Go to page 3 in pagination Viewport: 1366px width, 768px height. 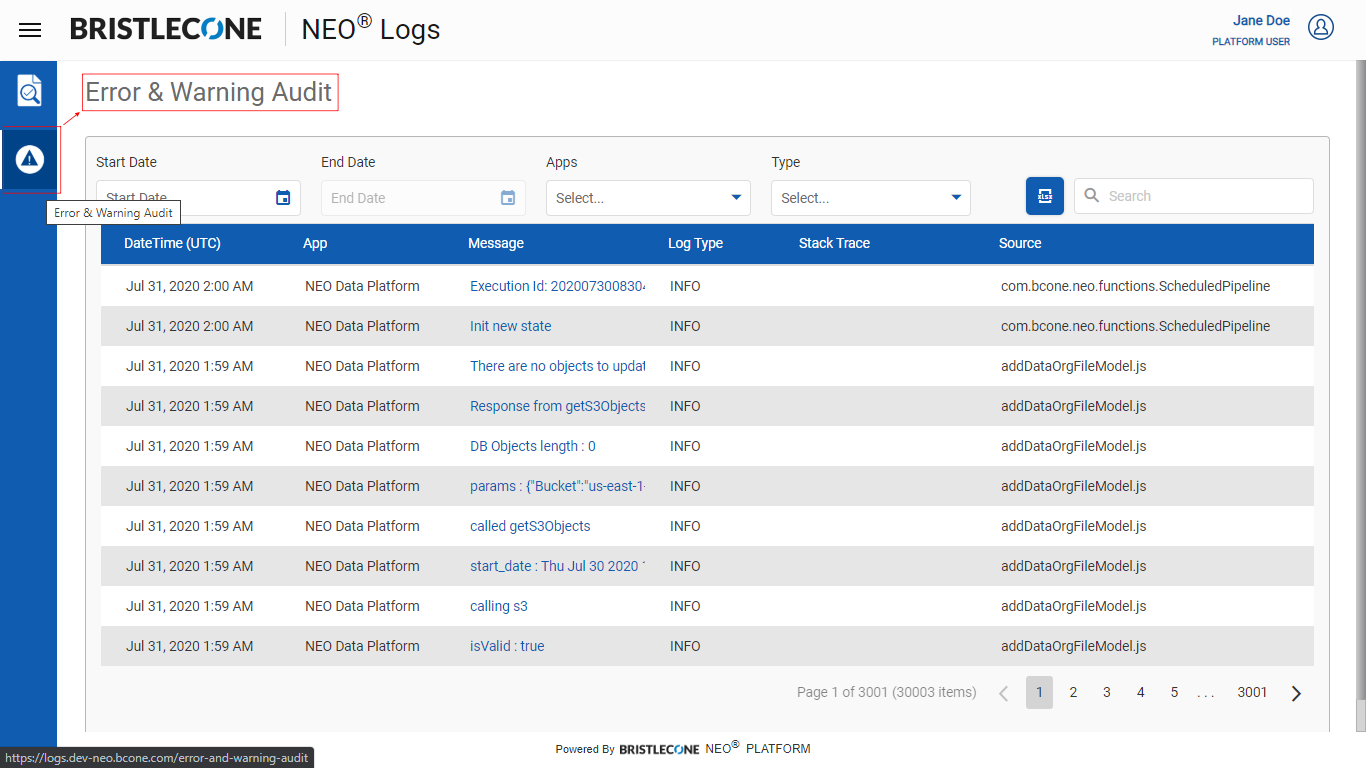(x=1107, y=692)
